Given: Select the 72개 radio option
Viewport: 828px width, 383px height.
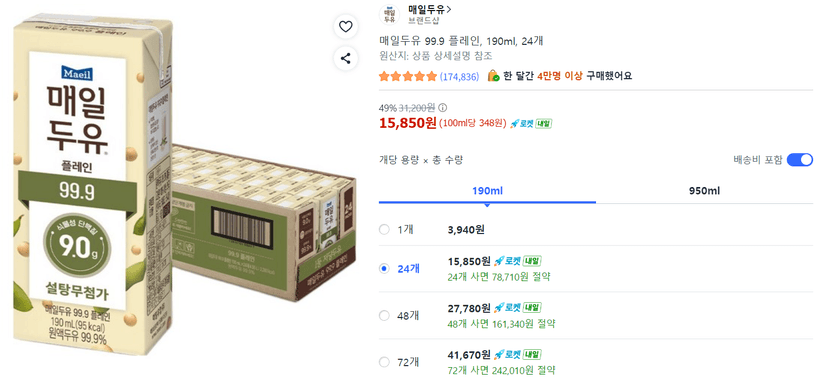Looking at the screenshot, I should tap(384, 362).
